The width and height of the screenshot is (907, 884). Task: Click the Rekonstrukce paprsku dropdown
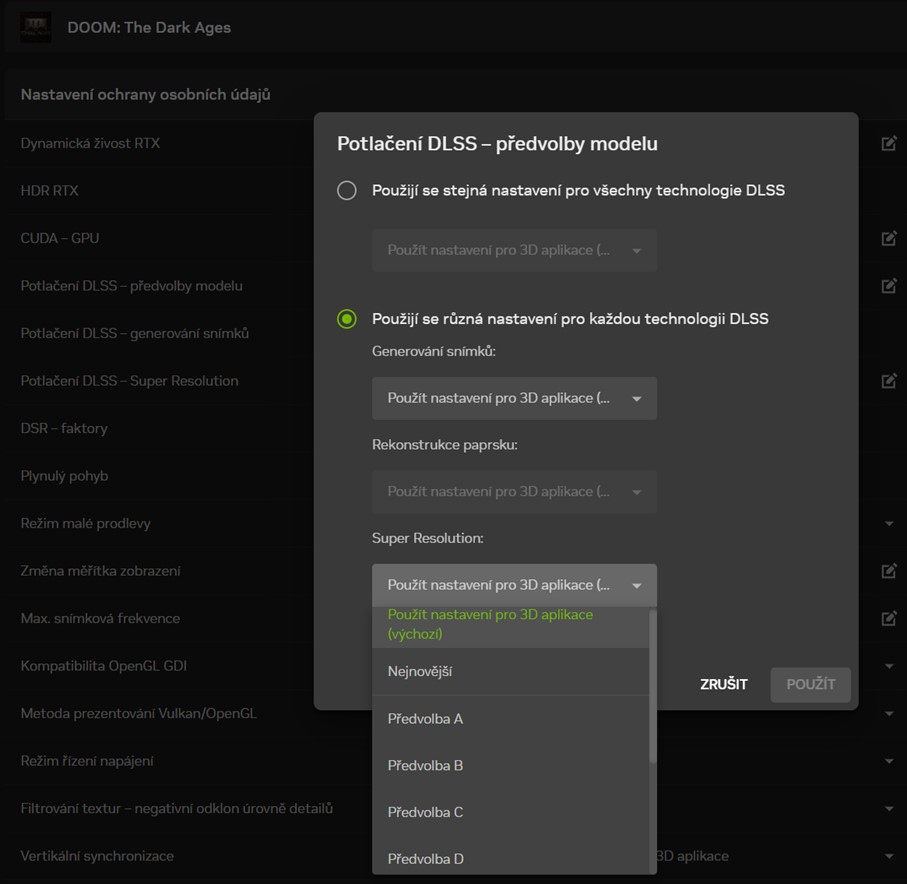click(514, 492)
